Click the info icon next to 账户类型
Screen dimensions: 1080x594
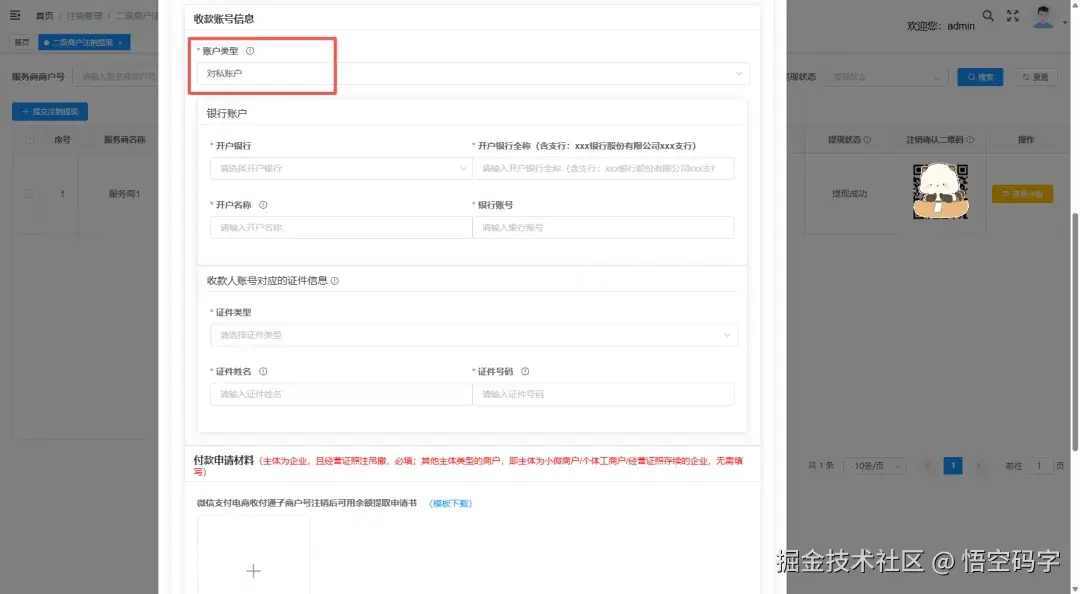point(248,49)
